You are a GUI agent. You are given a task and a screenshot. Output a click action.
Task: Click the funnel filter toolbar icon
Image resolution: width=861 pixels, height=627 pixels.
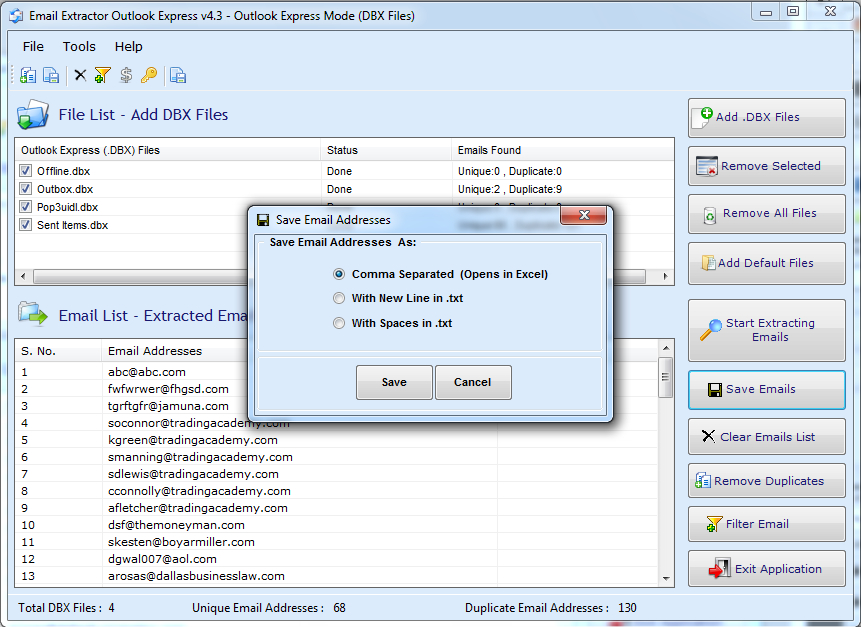[102, 75]
